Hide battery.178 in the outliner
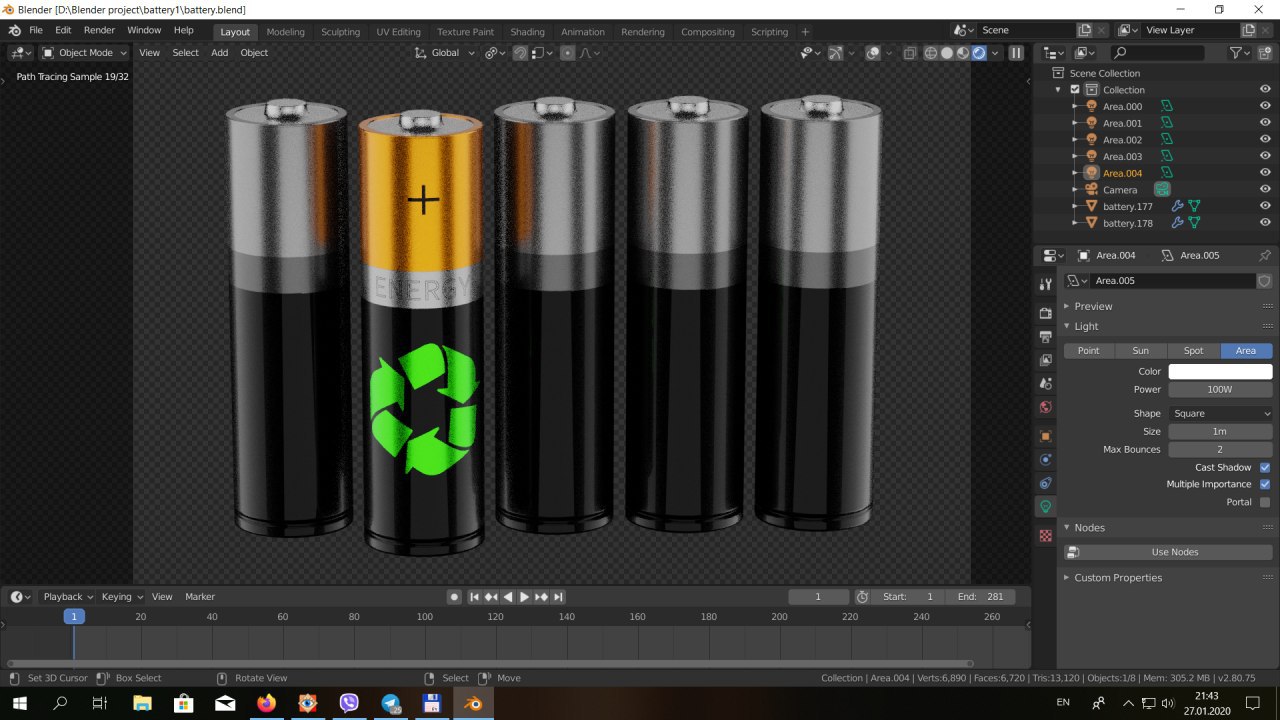The image size is (1280, 720). click(1265, 223)
